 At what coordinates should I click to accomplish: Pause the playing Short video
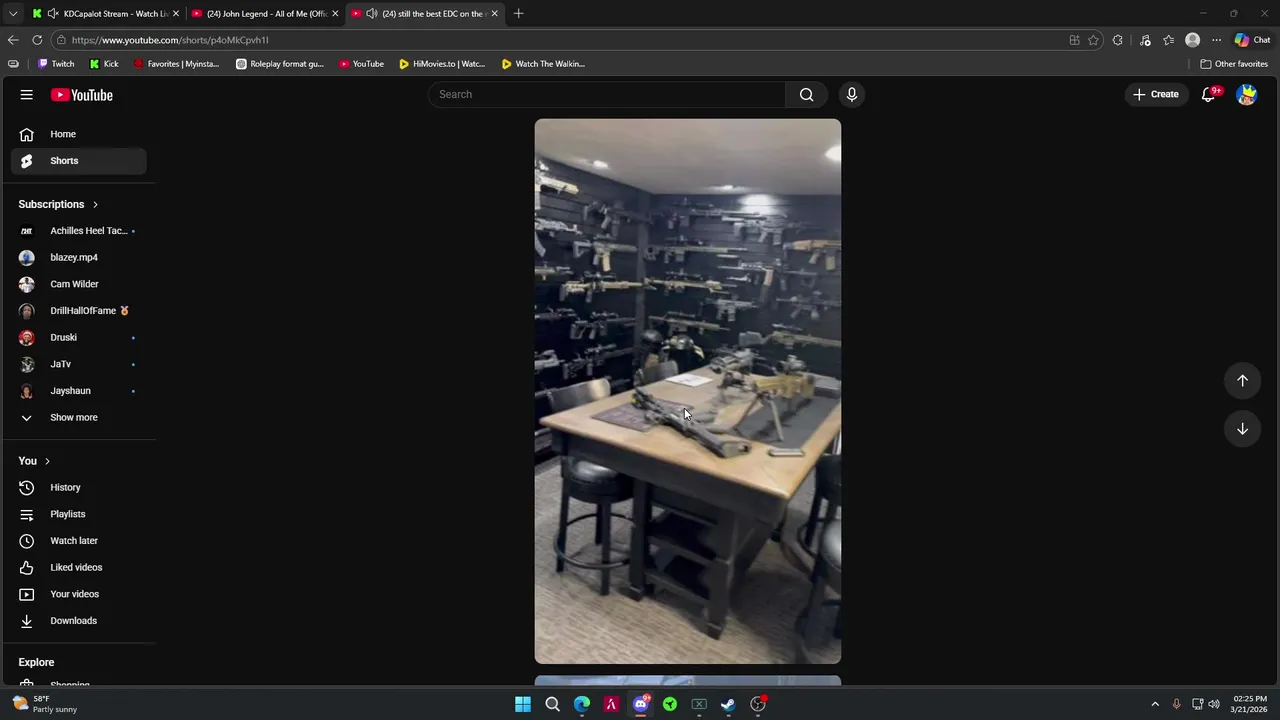pyautogui.click(x=688, y=391)
